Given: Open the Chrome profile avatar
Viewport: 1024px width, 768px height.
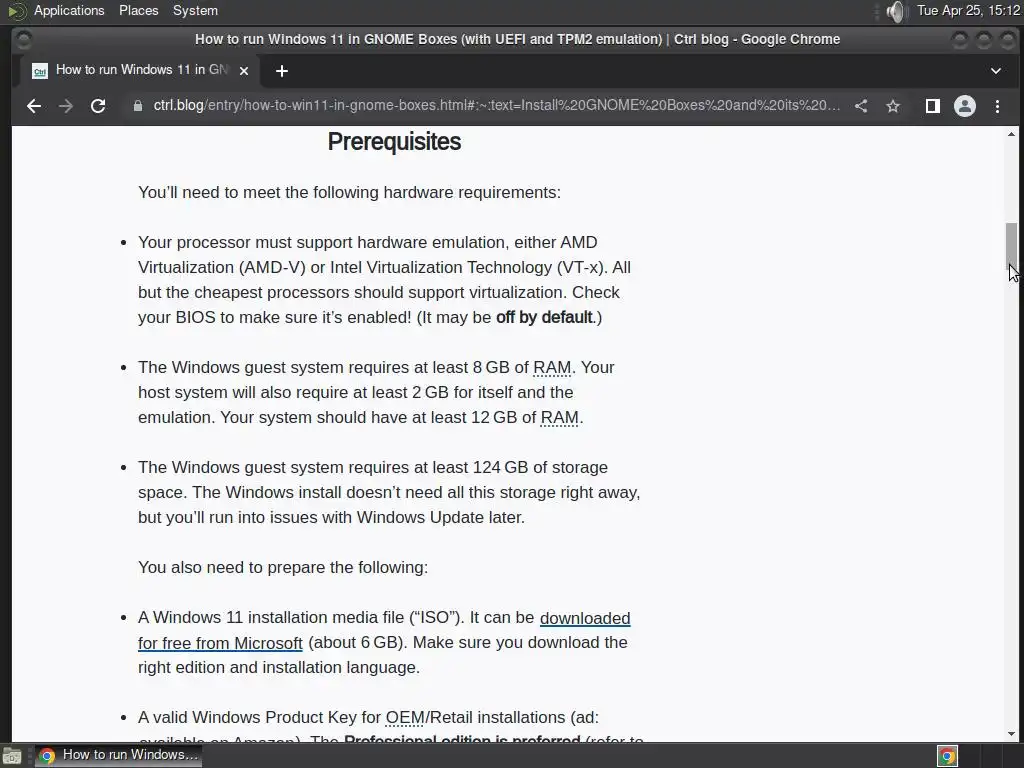Looking at the screenshot, I should pos(965,106).
